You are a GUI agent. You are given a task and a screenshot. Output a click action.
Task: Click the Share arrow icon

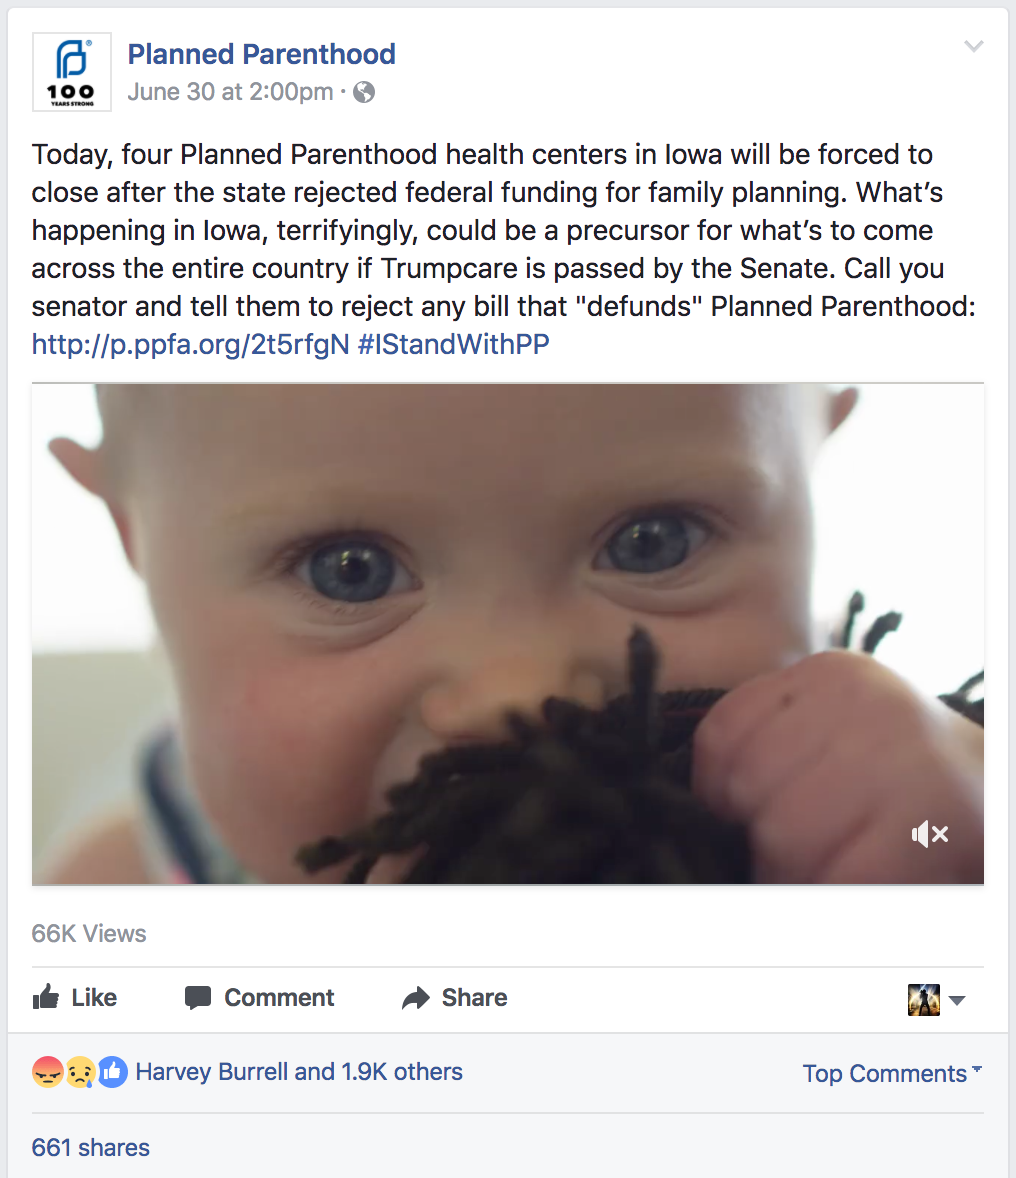pyautogui.click(x=416, y=998)
